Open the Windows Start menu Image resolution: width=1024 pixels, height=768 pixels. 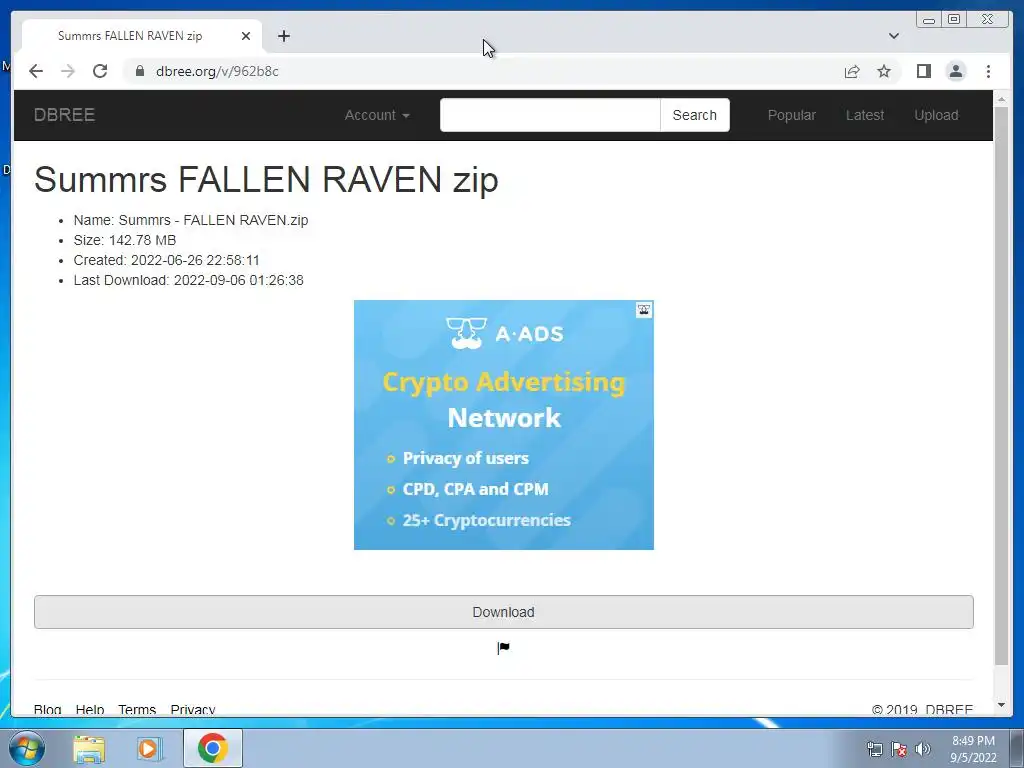[x=26, y=748]
